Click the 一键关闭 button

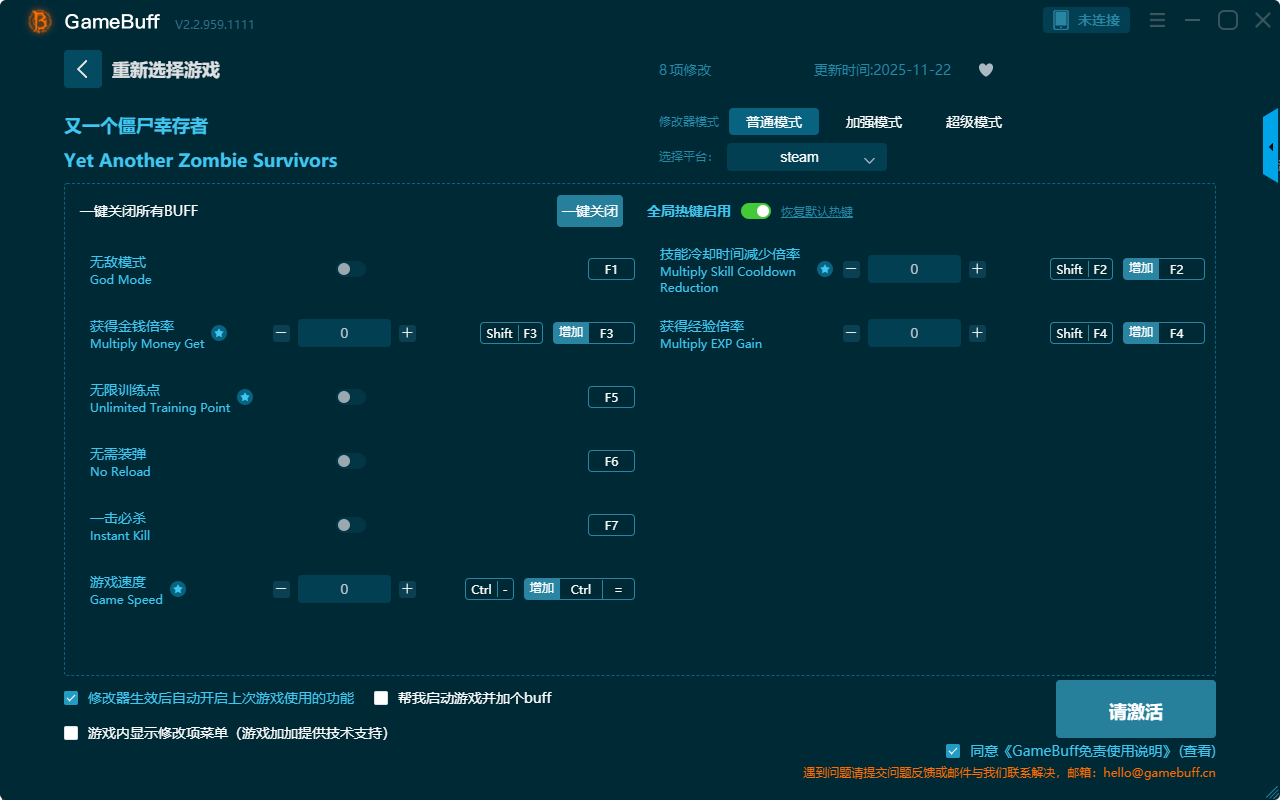(x=589, y=211)
